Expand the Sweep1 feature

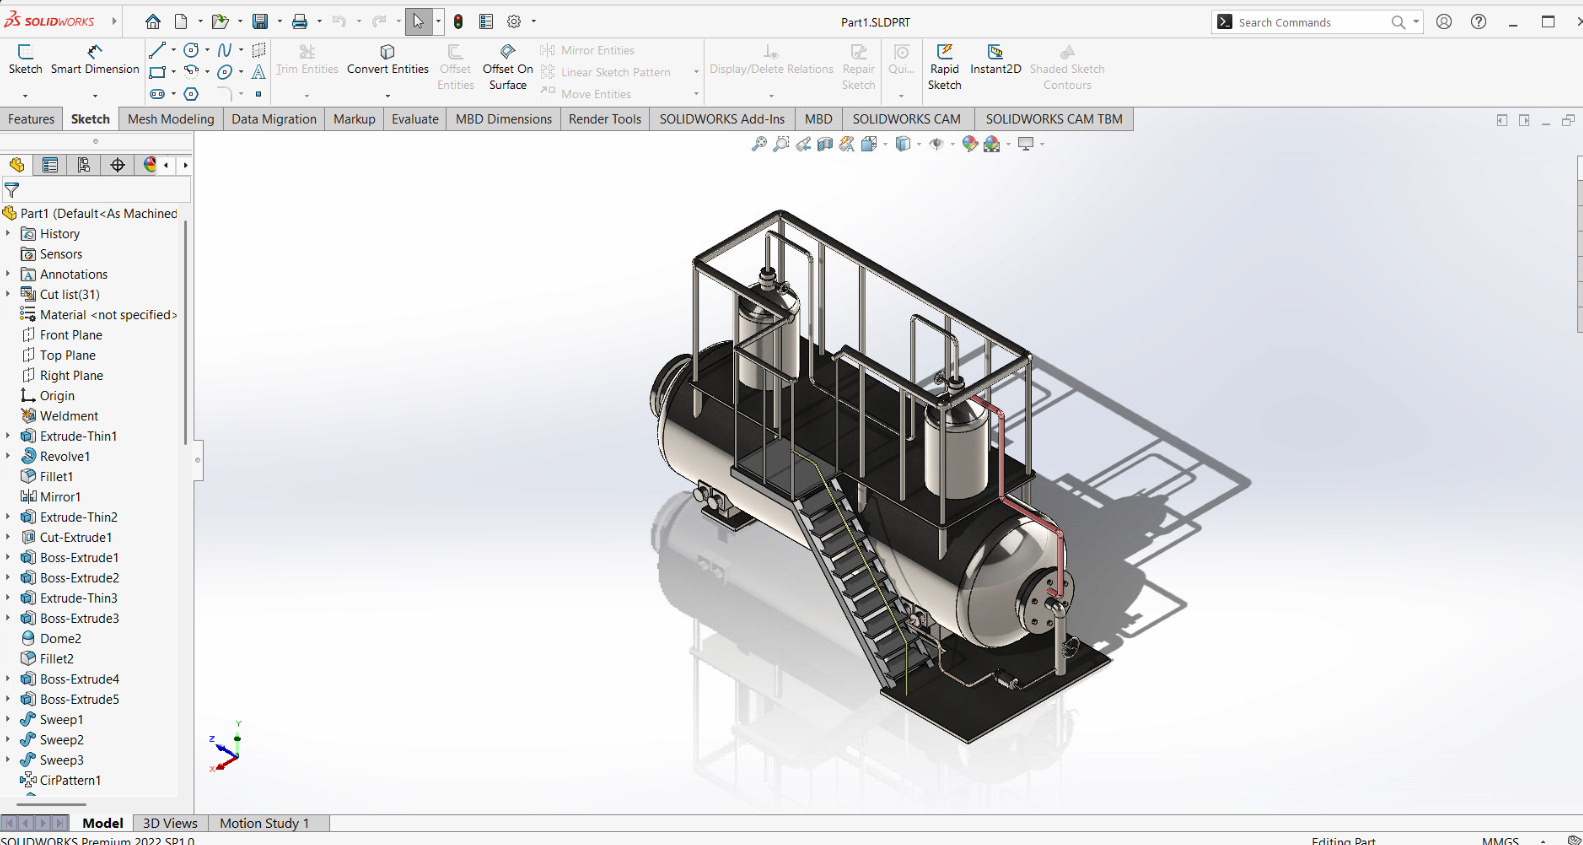8,719
